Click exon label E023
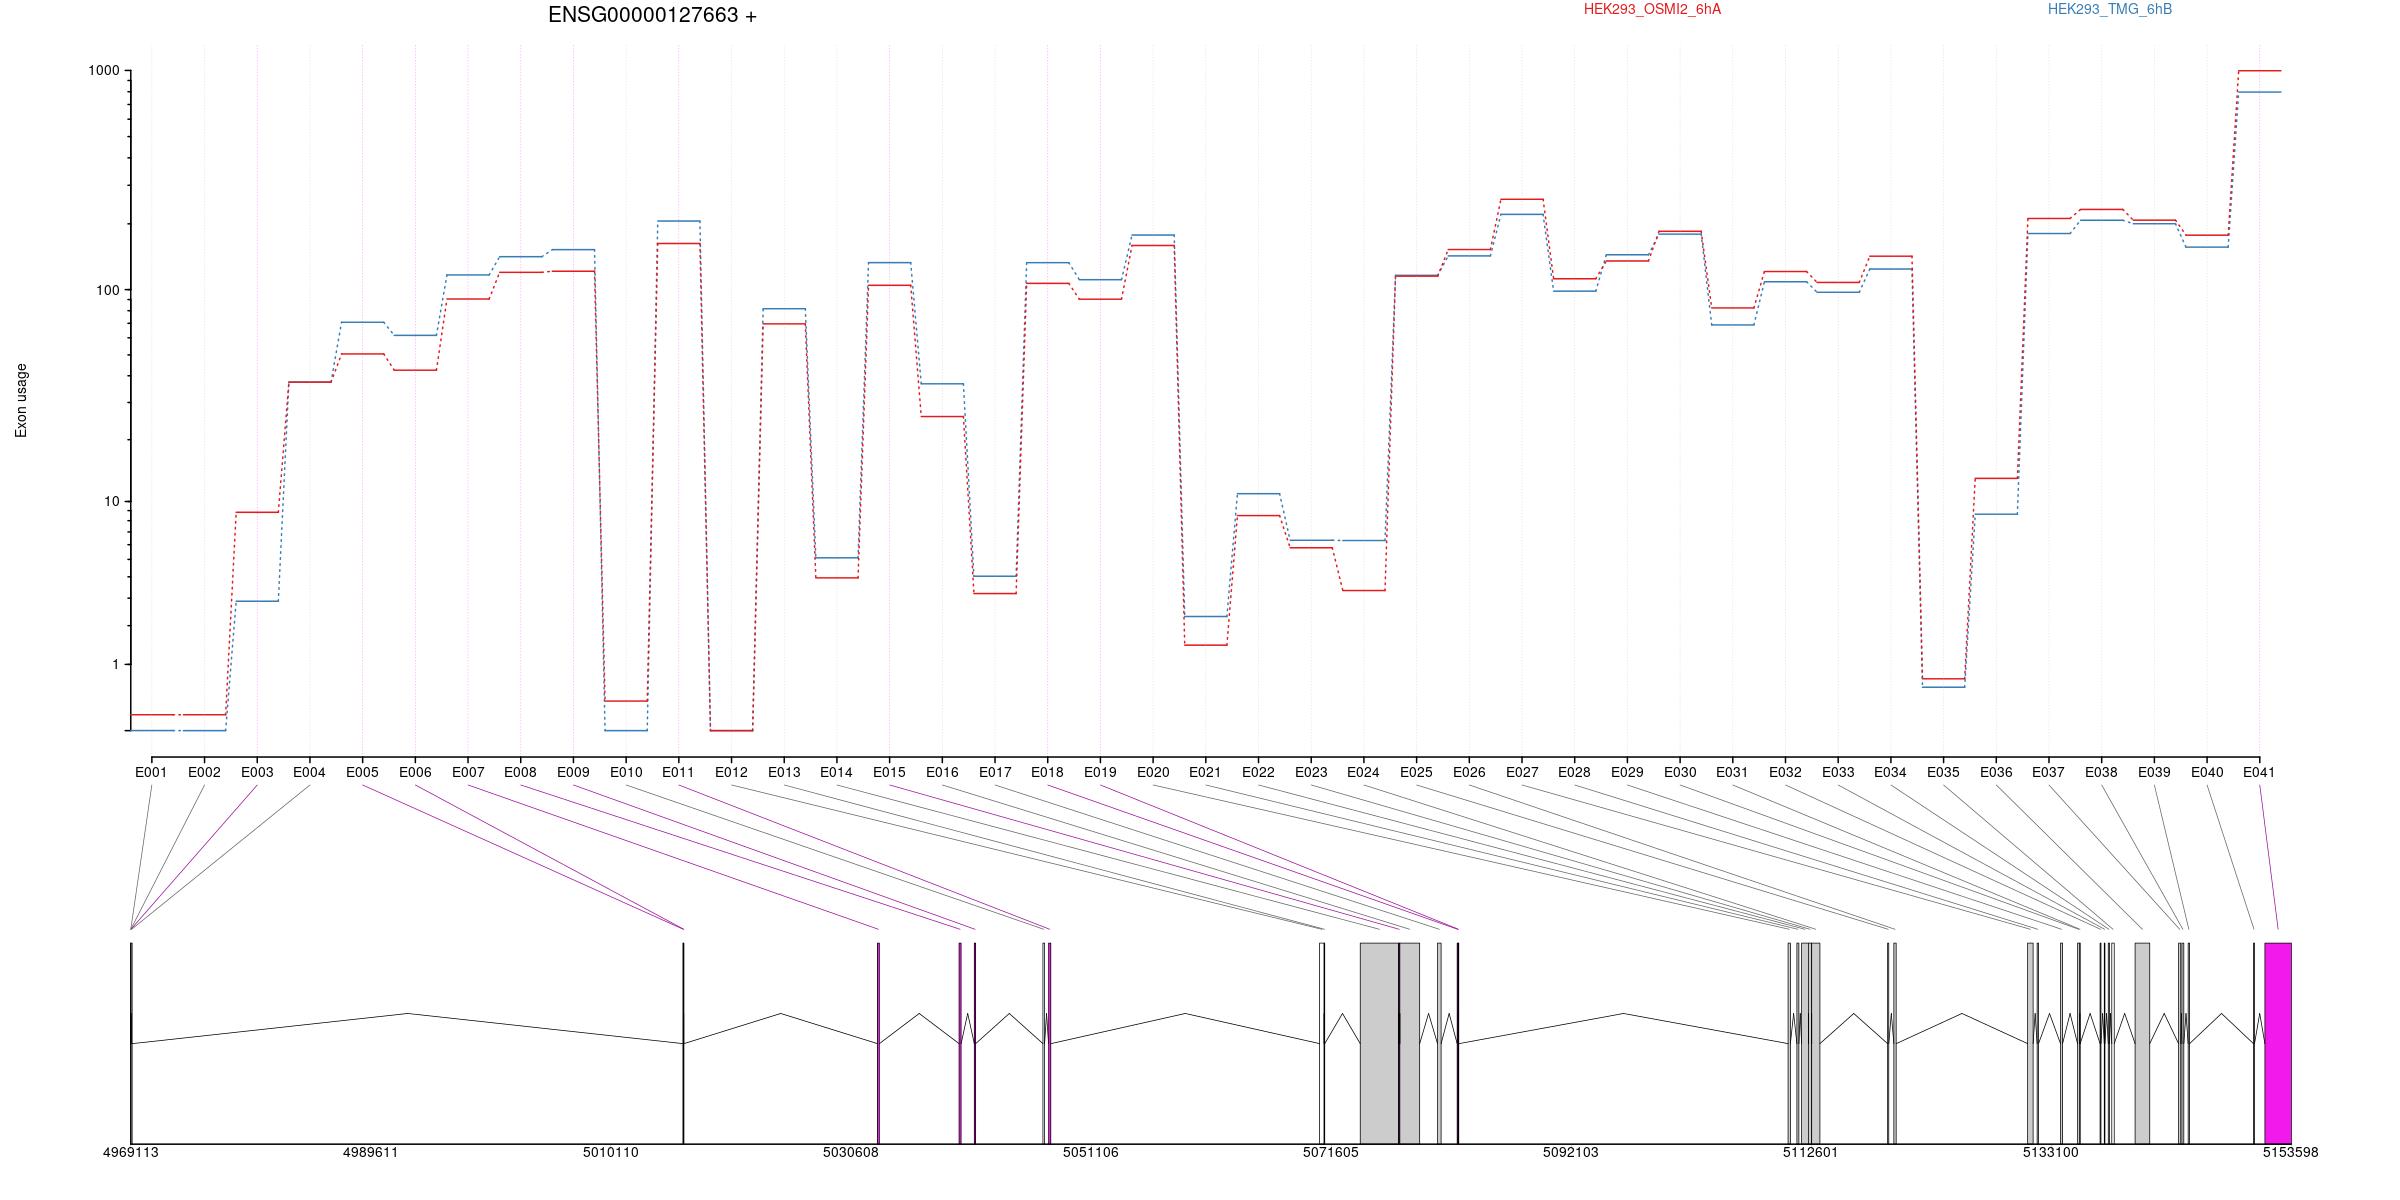The height and width of the screenshot is (1200, 2400). tap(1311, 772)
